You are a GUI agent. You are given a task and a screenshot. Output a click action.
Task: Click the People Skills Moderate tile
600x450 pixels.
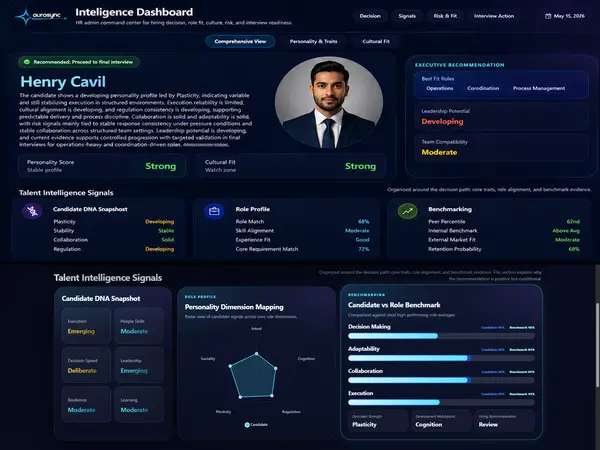(139, 326)
